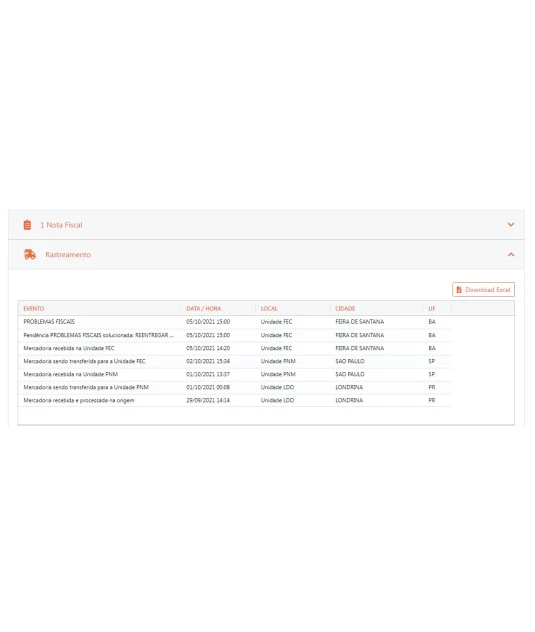Select the Pendência PROBLEMAS FISCAIS solucionada row
The image size is (535, 632).
pos(235,335)
